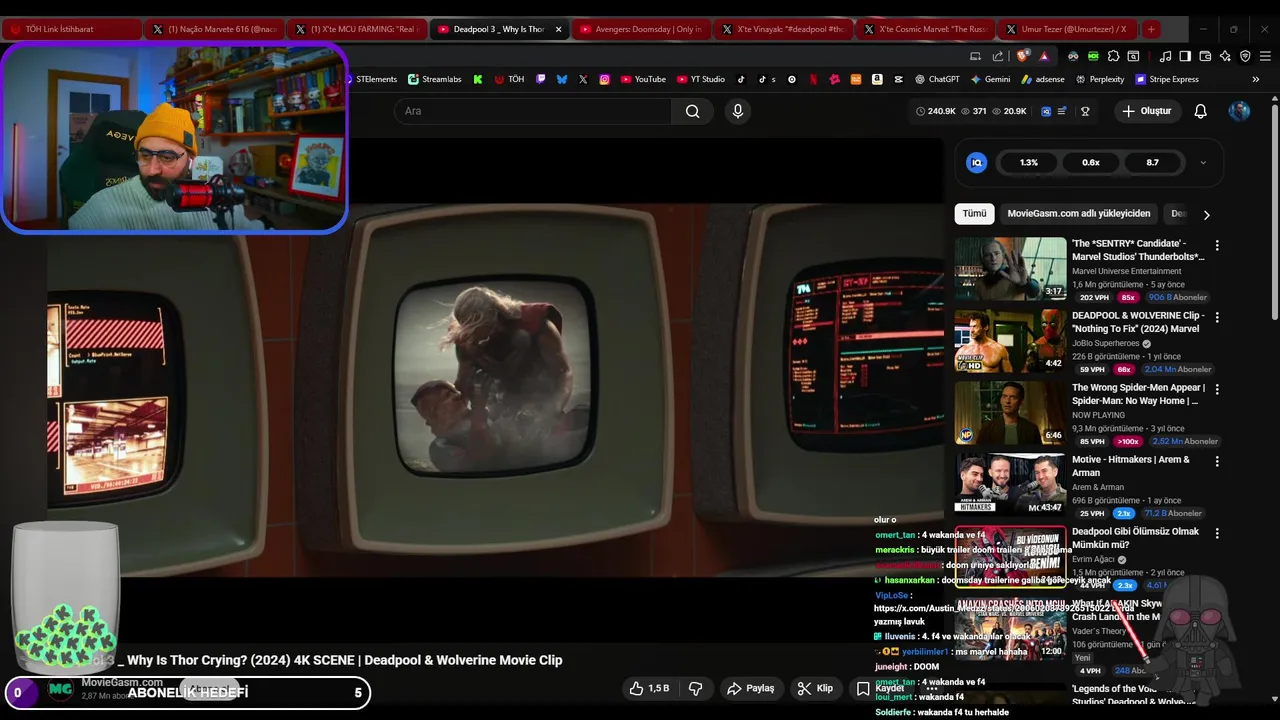
Task: Open the Bluesky butterfly bookmark
Action: click(562, 79)
